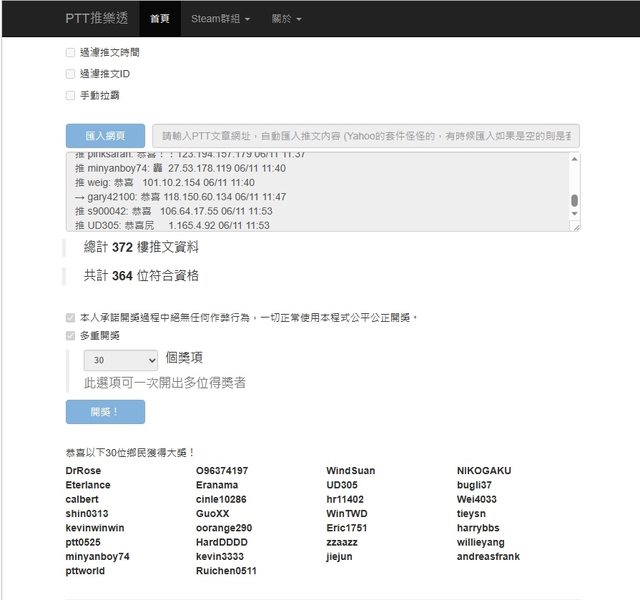The height and width of the screenshot is (600, 640).
Task: Expand the 關於 about menu
Action: coord(286,18)
